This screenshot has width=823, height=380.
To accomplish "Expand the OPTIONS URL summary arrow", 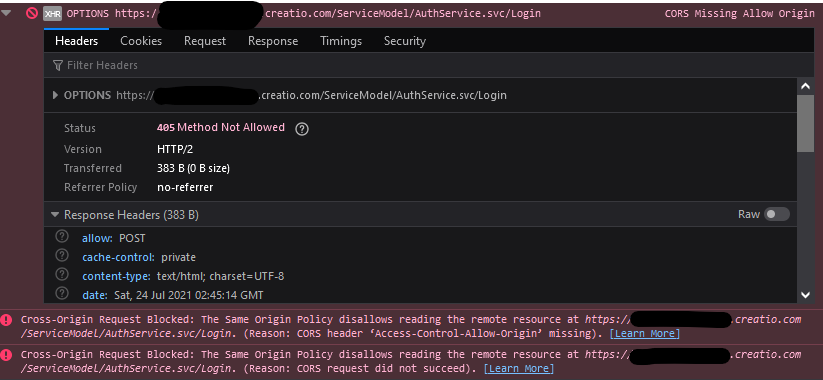I will (x=55, y=96).
